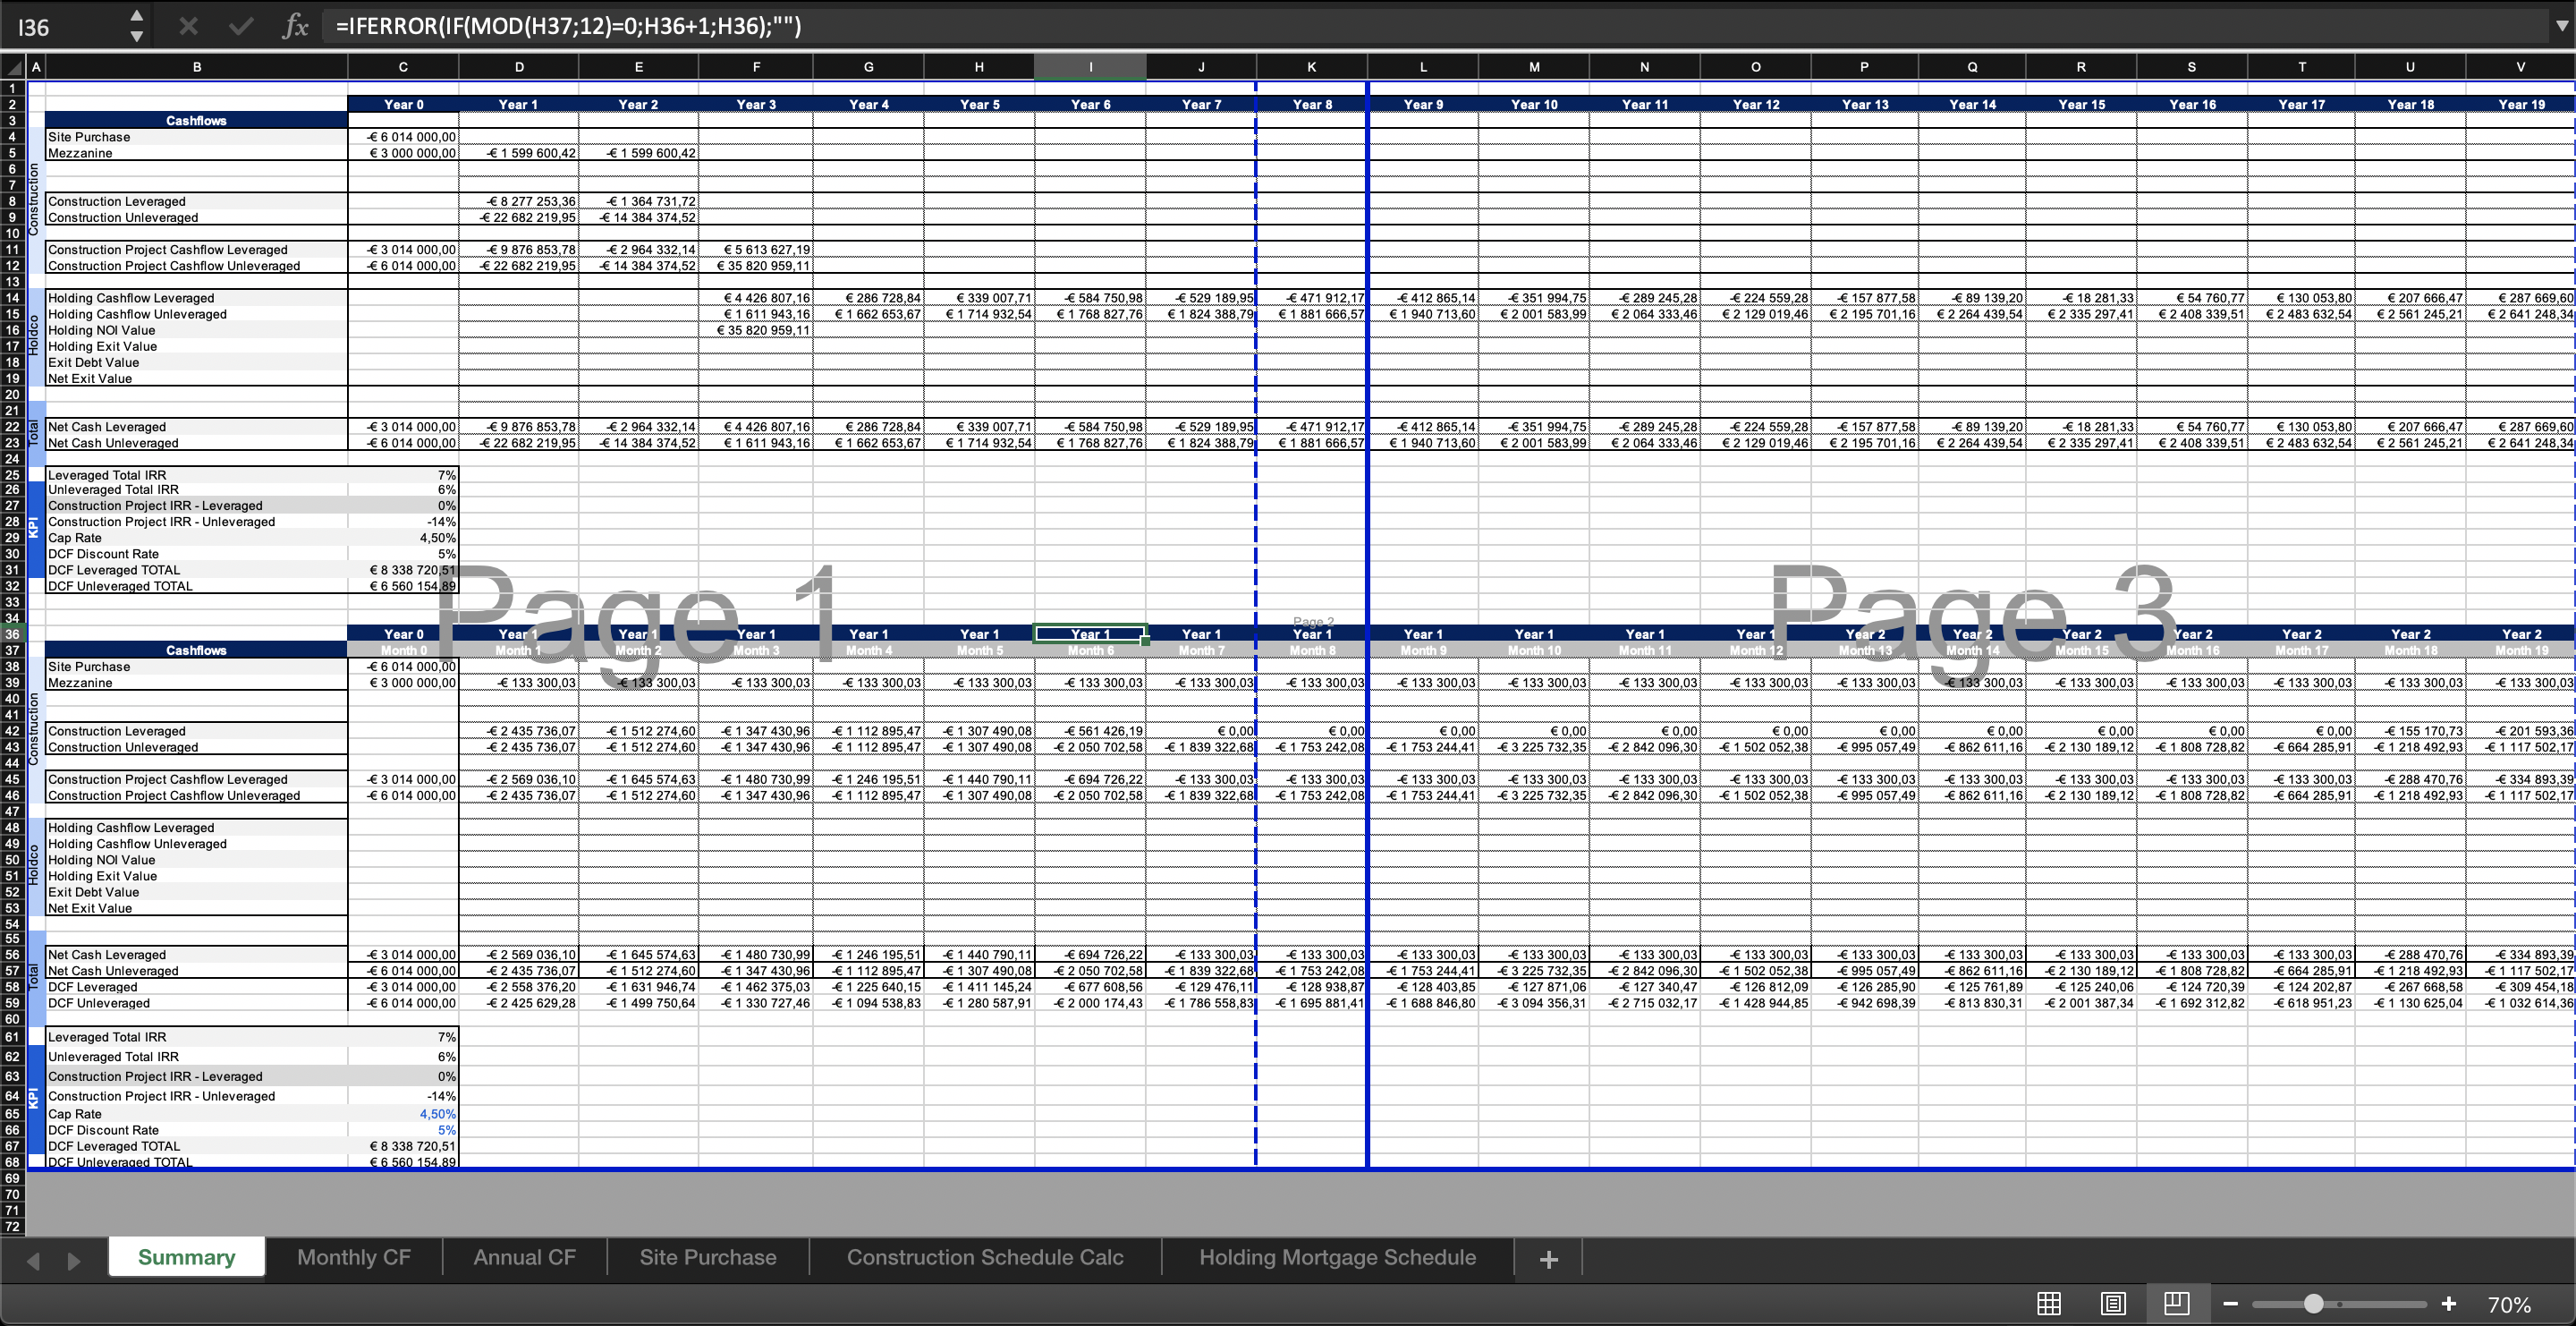Click the top Cashflows header cell
This screenshot has width=2576, height=1326.
pyautogui.click(x=196, y=121)
